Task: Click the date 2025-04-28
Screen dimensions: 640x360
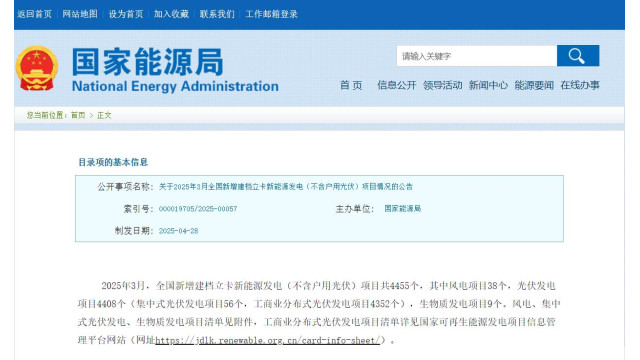Action: point(178,231)
